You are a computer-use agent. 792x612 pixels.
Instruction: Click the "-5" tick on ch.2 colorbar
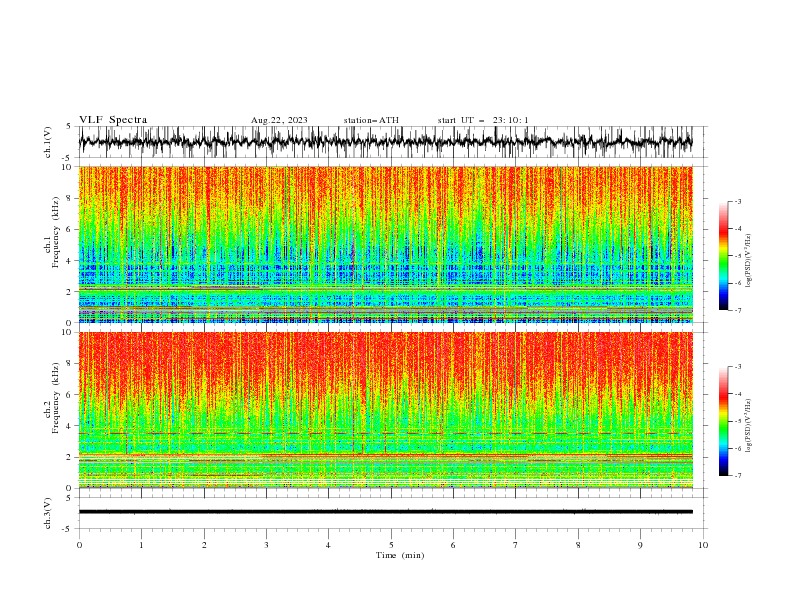pyautogui.click(x=738, y=421)
